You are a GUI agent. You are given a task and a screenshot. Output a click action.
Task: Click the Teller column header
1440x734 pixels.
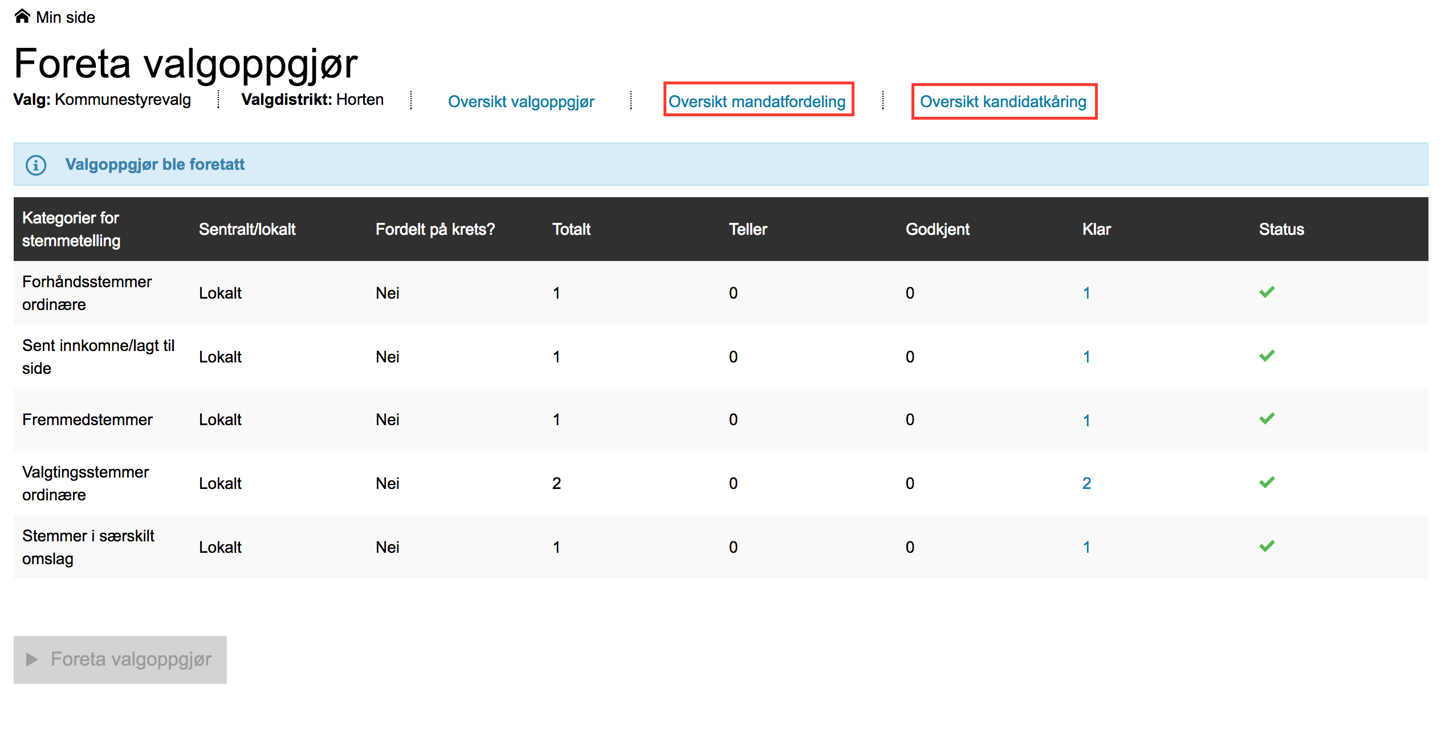(748, 230)
